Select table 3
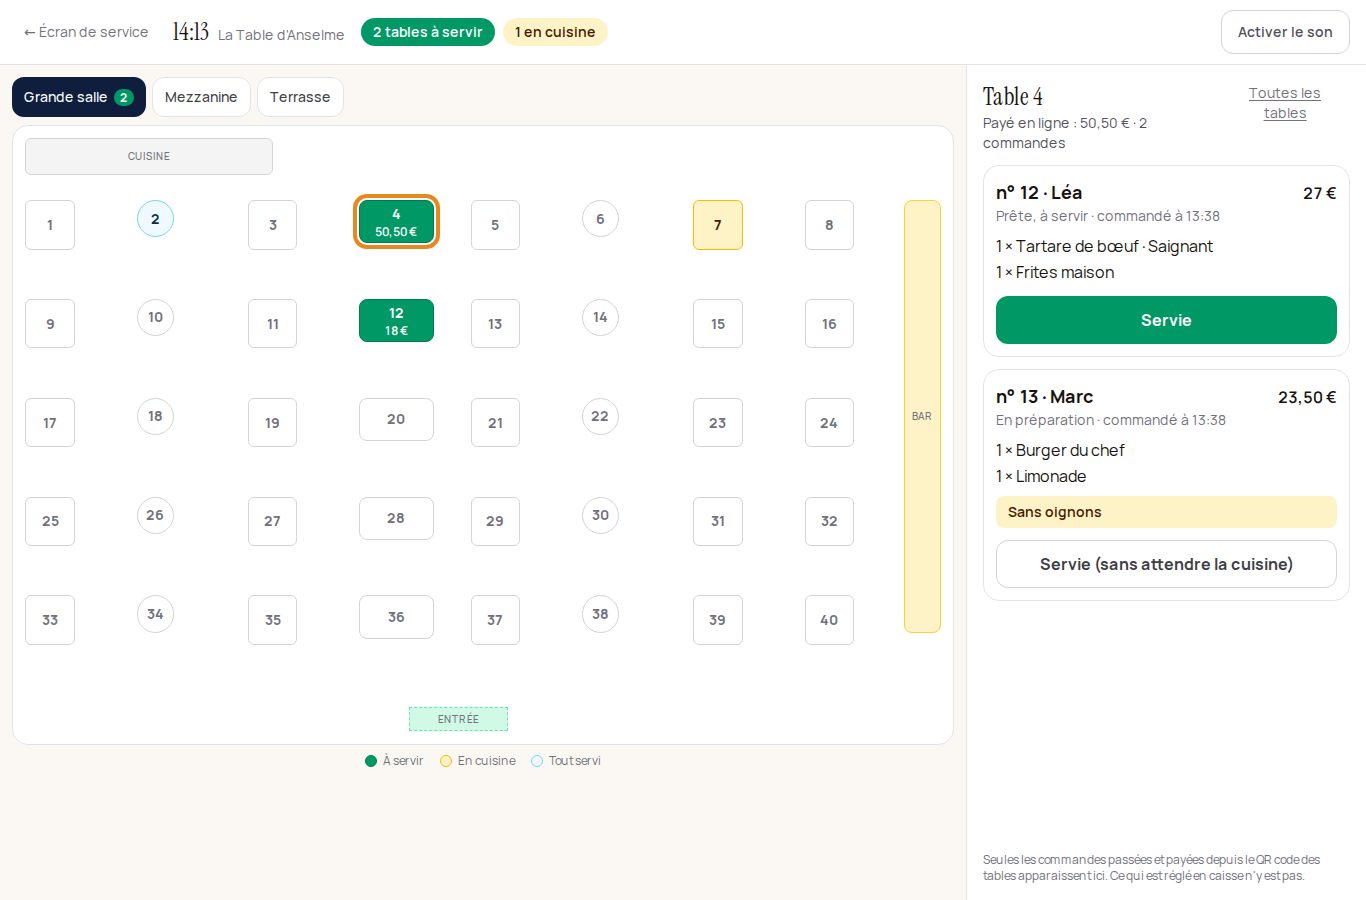Image resolution: width=1366 pixels, height=900 pixels. tap(273, 225)
